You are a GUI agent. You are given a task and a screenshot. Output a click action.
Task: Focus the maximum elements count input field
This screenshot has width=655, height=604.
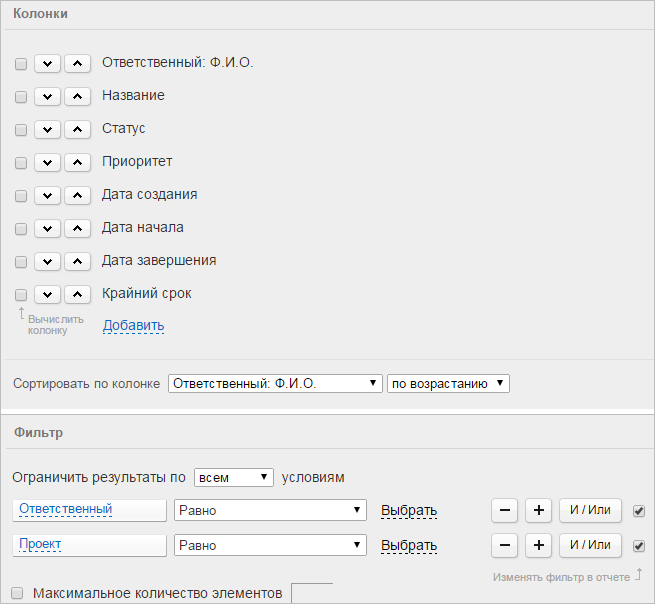[312, 593]
